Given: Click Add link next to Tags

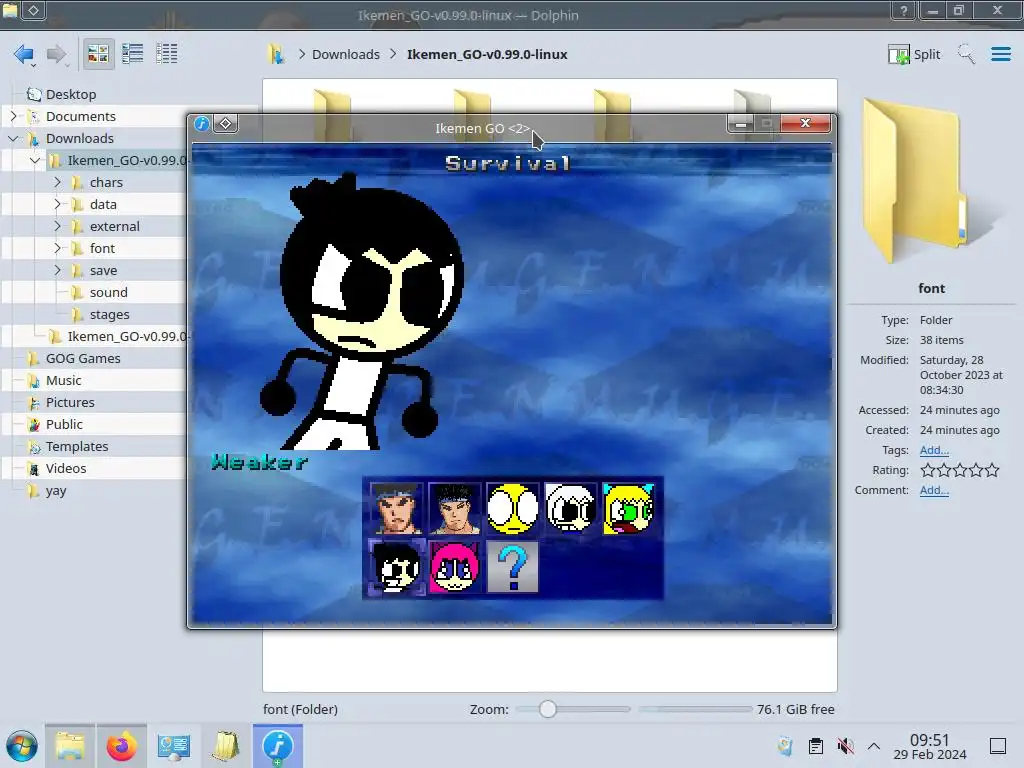Looking at the screenshot, I should pyautogui.click(x=934, y=450).
